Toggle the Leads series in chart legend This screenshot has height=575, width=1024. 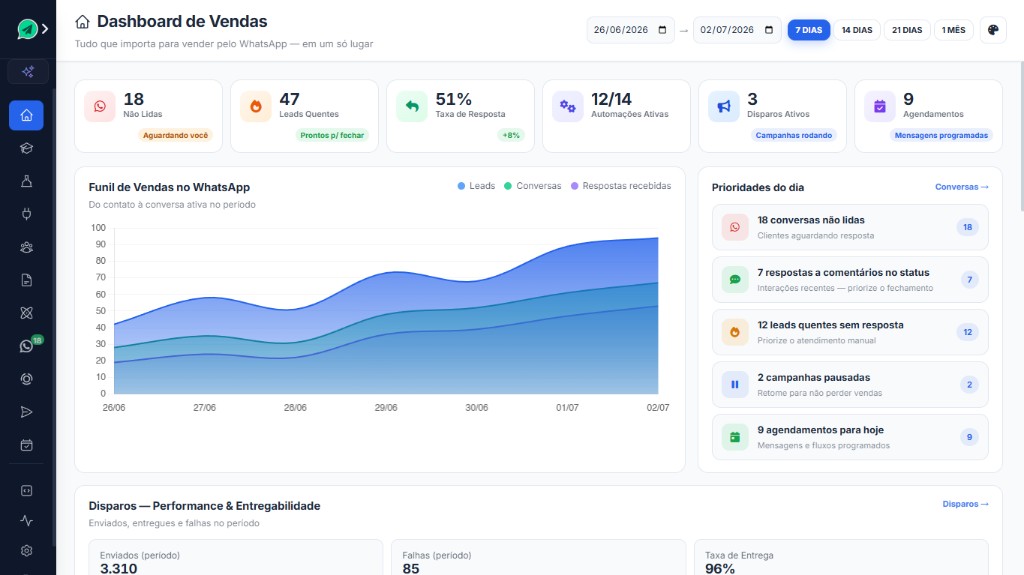tap(476, 186)
